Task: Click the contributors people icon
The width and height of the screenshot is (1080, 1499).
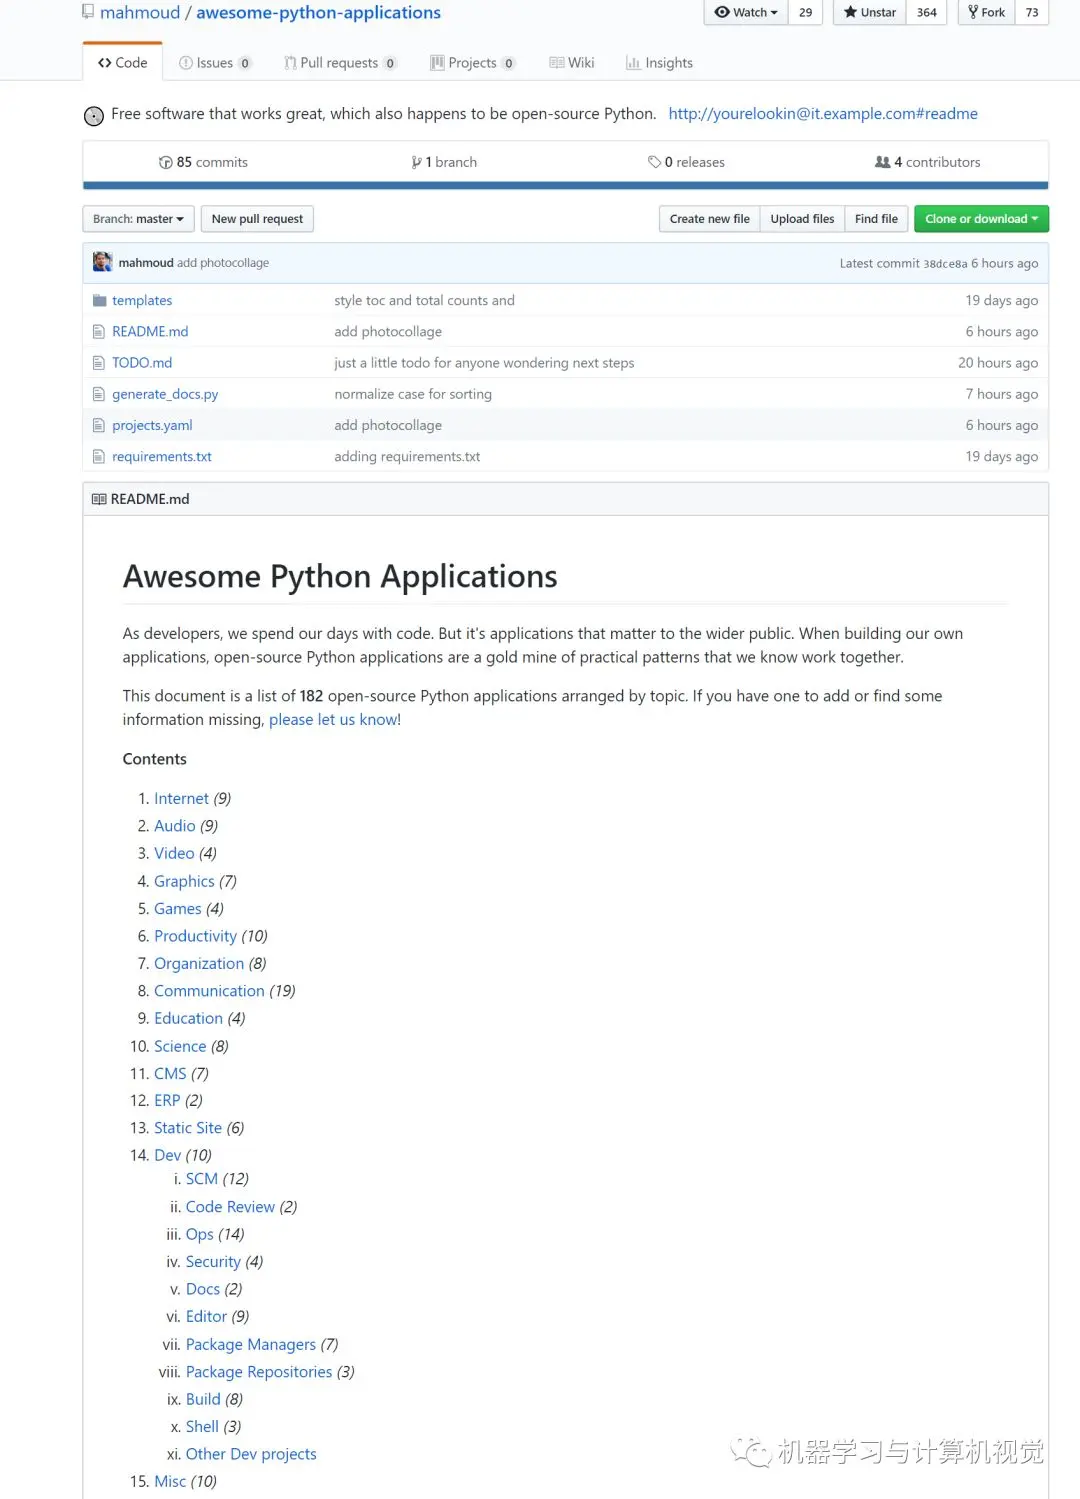Action: coord(882,162)
